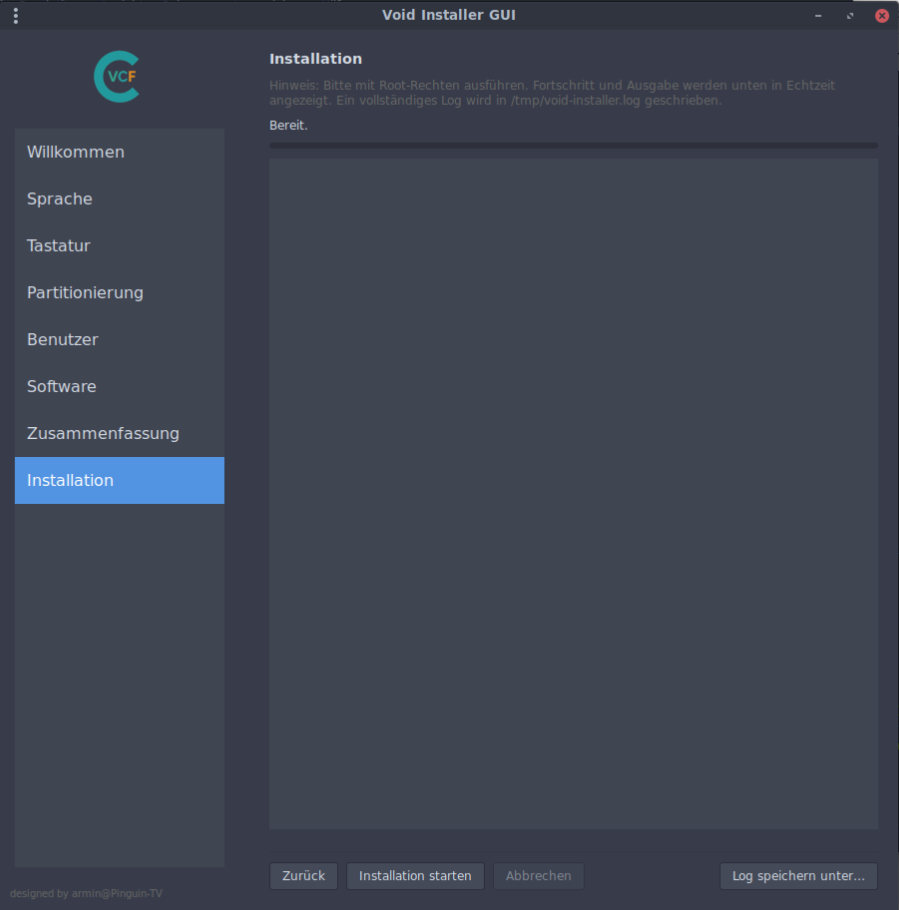
Task: Go to the Willkommen step
Action: (119, 152)
